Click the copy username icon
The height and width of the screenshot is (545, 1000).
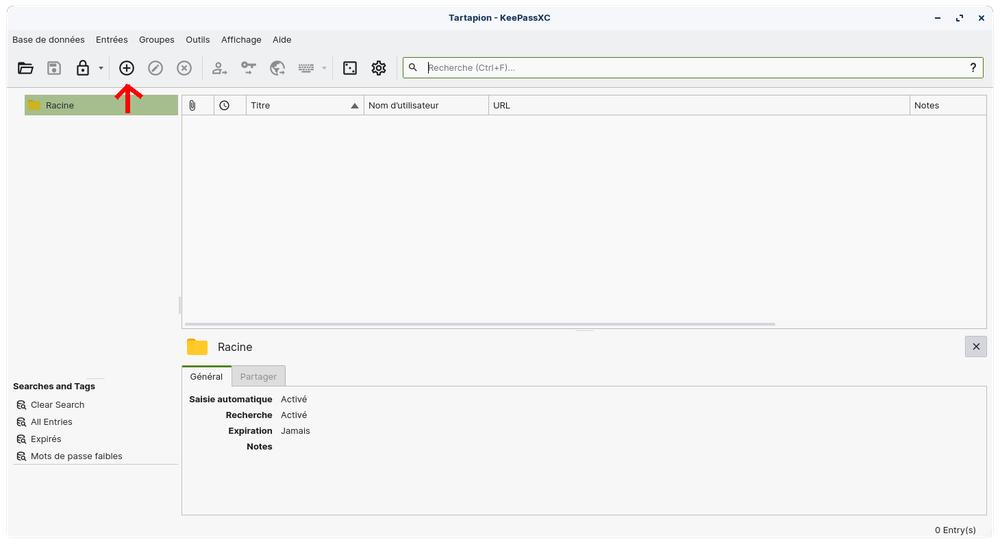[x=220, y=68]
